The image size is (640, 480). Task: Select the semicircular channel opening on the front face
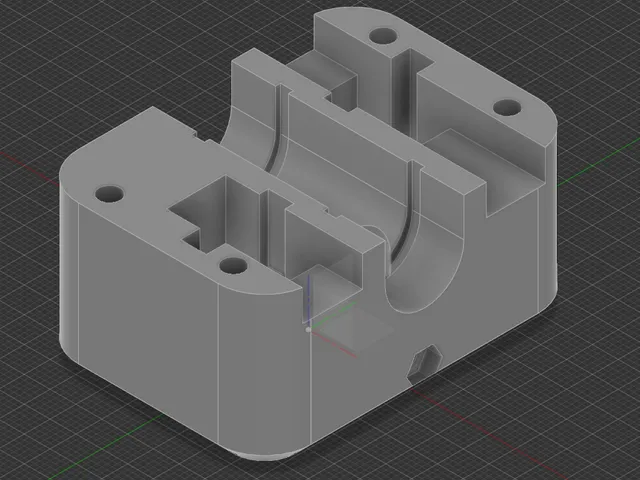(423, 271)
